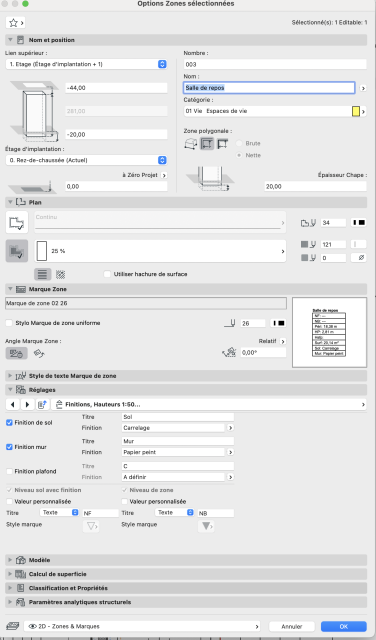Enable Finition plafond checkbox
376x640 pixels.
pyautogui.click(x=9, y=471)
